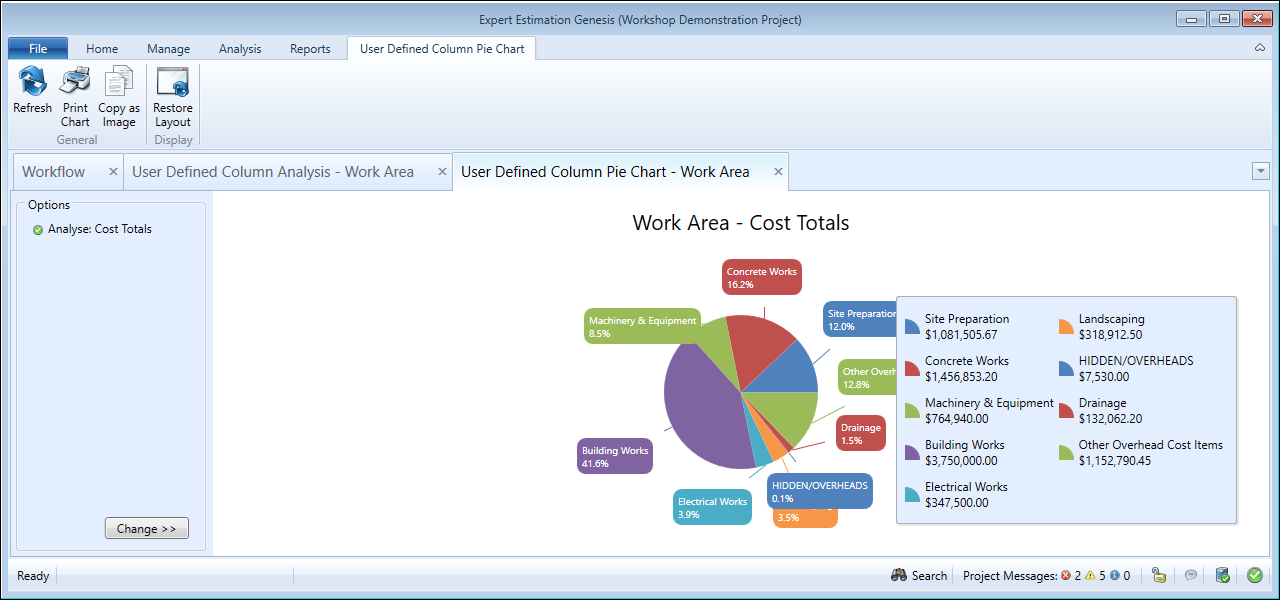Select the Analyse: Cost Totals option
This screenshot has height=600, width=1280.
click(99, 229)
